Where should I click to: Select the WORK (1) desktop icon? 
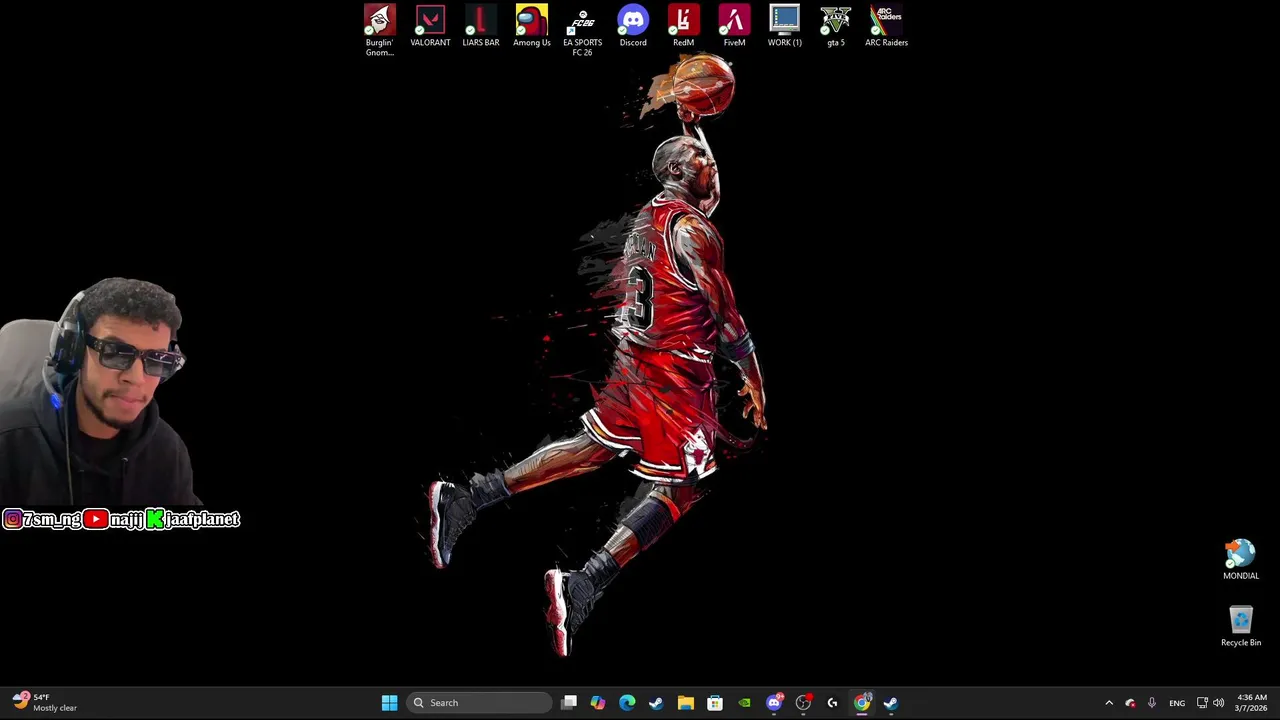785,26
